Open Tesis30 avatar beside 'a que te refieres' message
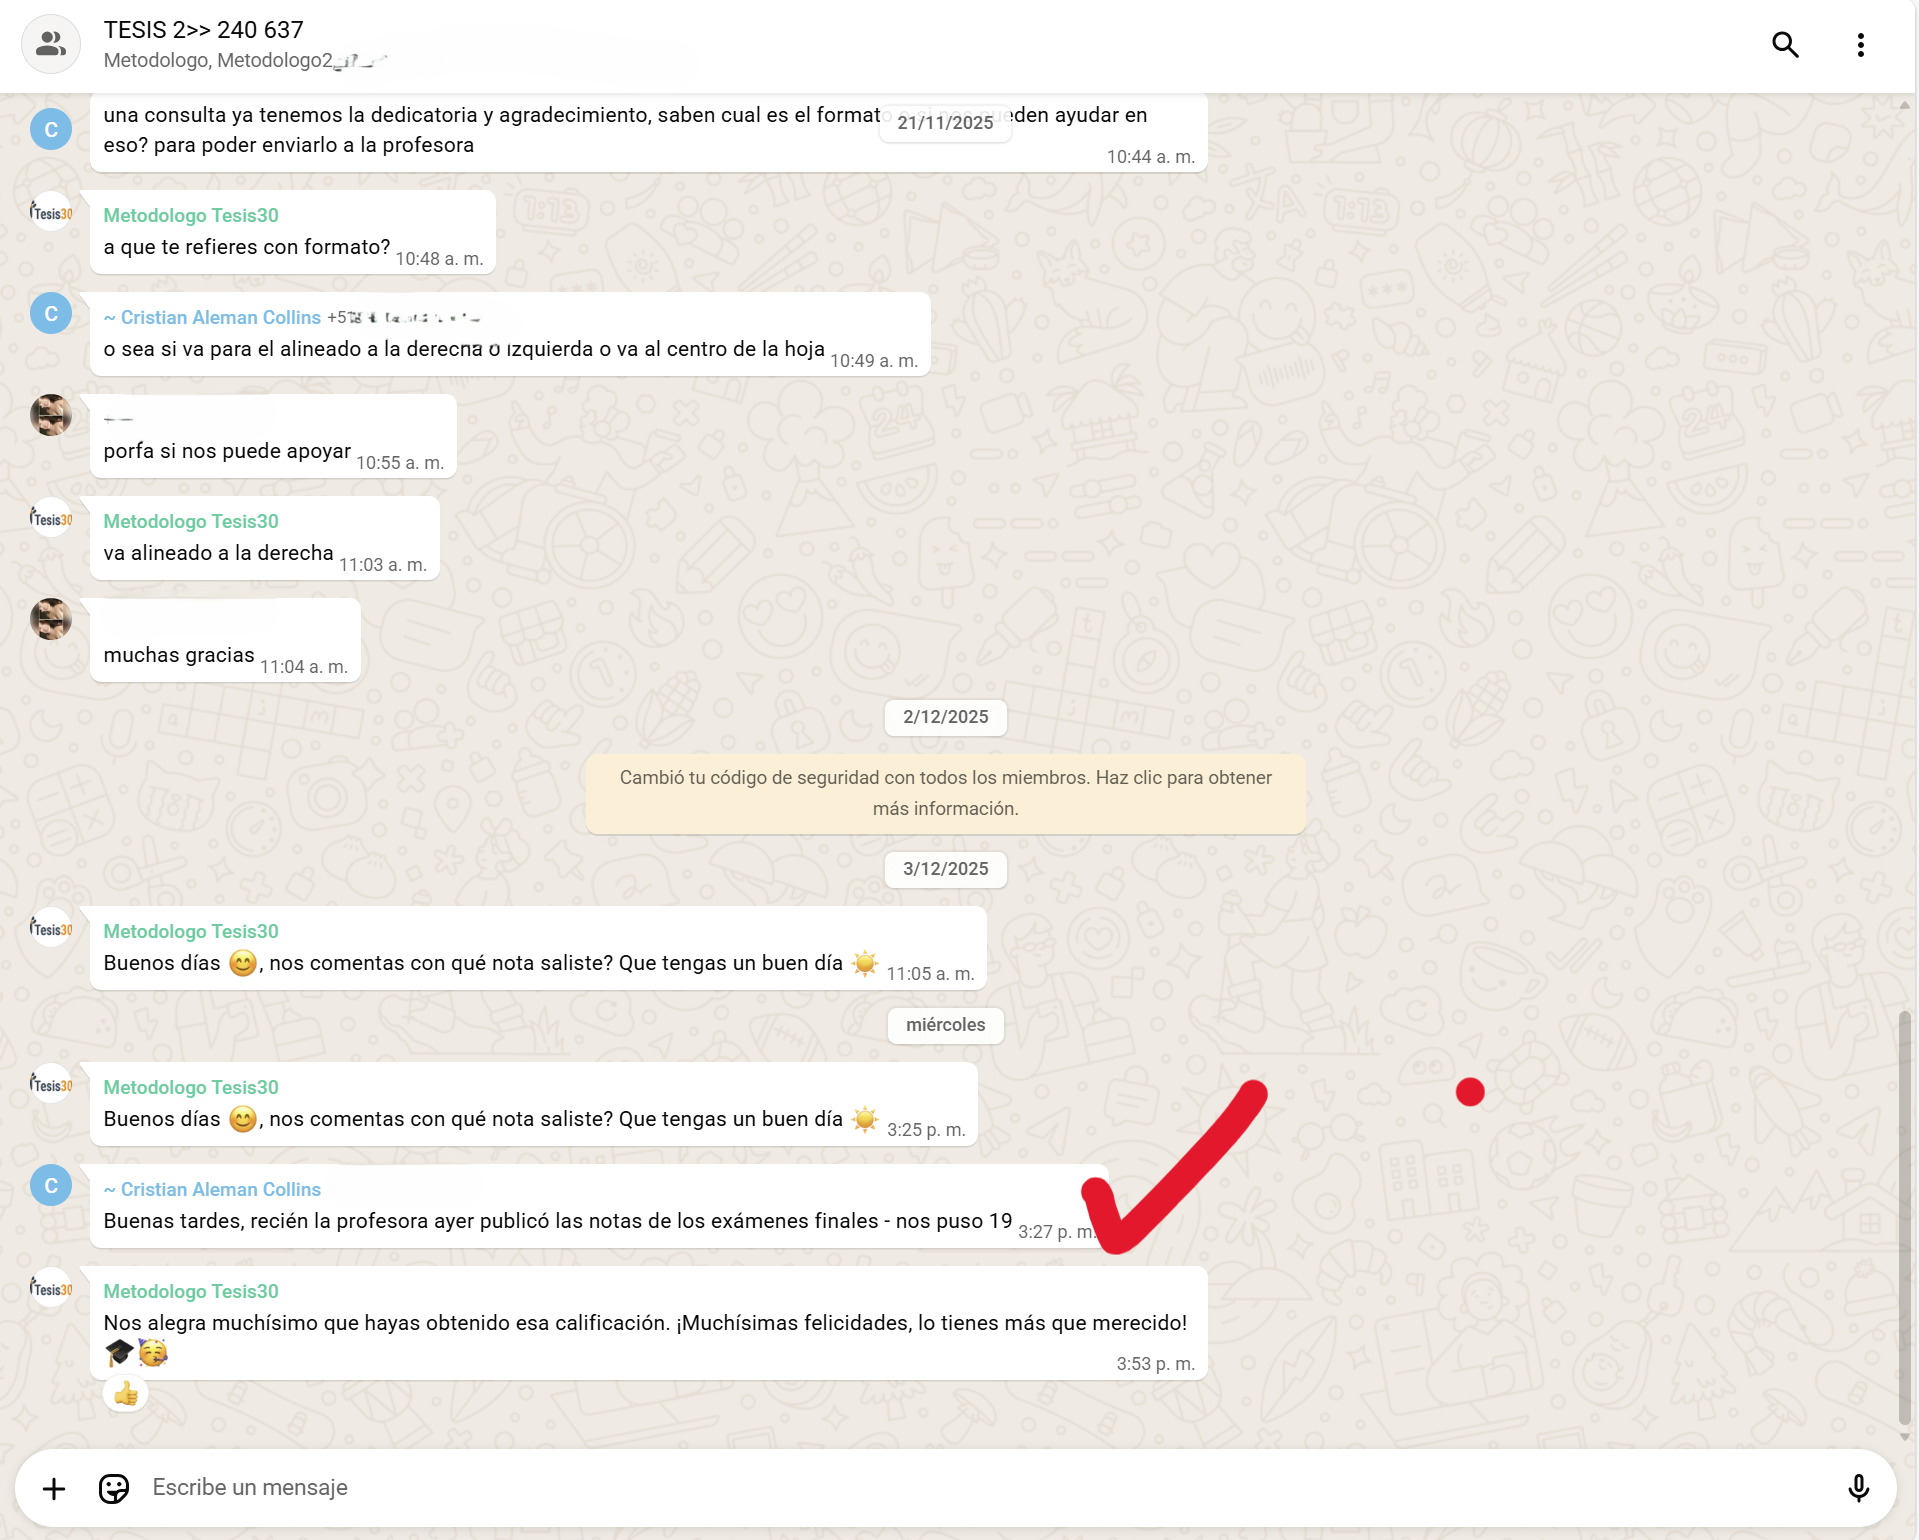This screenshot has width=1919, height=1540. pyautogui.click(x=51, y=213)
